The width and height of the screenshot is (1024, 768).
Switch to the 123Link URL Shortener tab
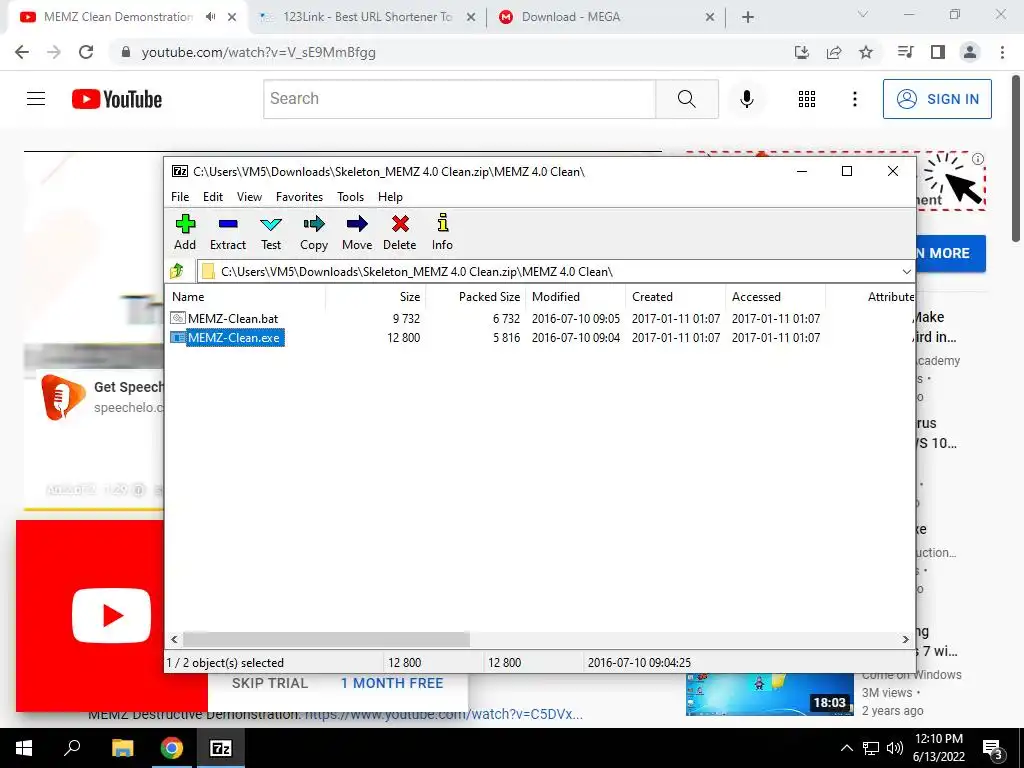coord(366,17)
